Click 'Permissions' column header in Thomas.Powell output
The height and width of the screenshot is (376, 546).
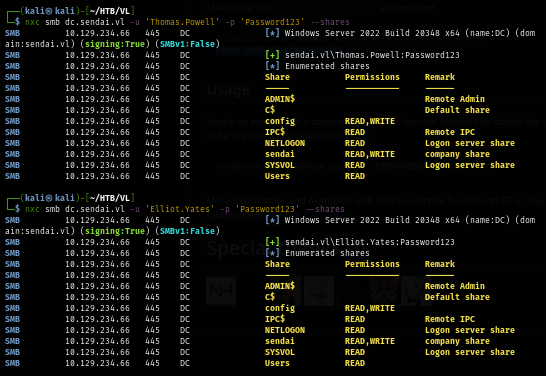[x=372, y=77]
